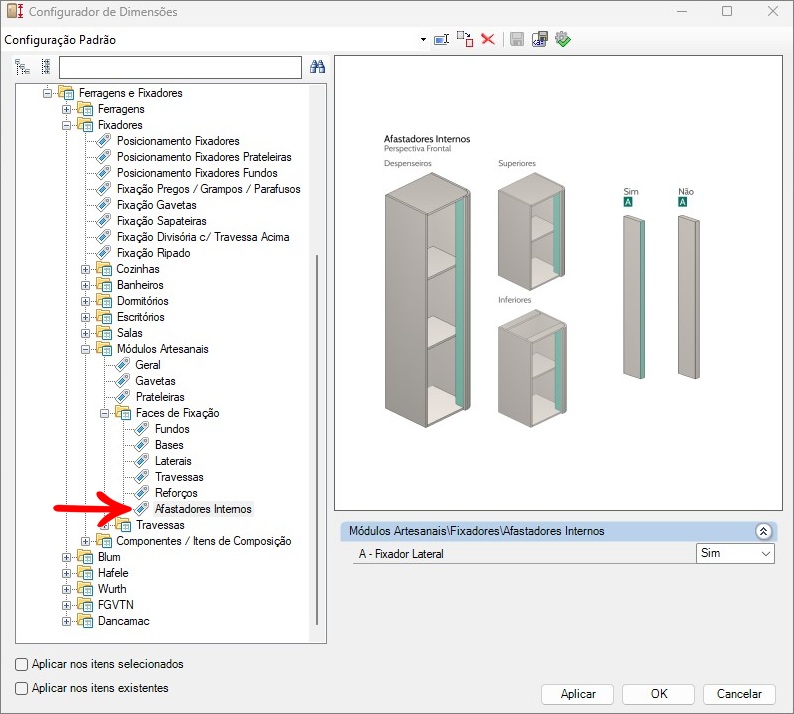
Task: Select Posicionamento Fixadores Prateleiras item
Action: coord(204,157)
